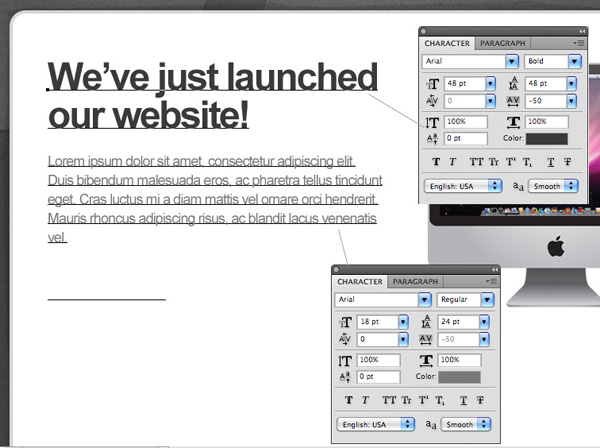Screen dimensions: 600x448
Task: Click font size icon in upper Character panel
Action: tap(432, 83)
